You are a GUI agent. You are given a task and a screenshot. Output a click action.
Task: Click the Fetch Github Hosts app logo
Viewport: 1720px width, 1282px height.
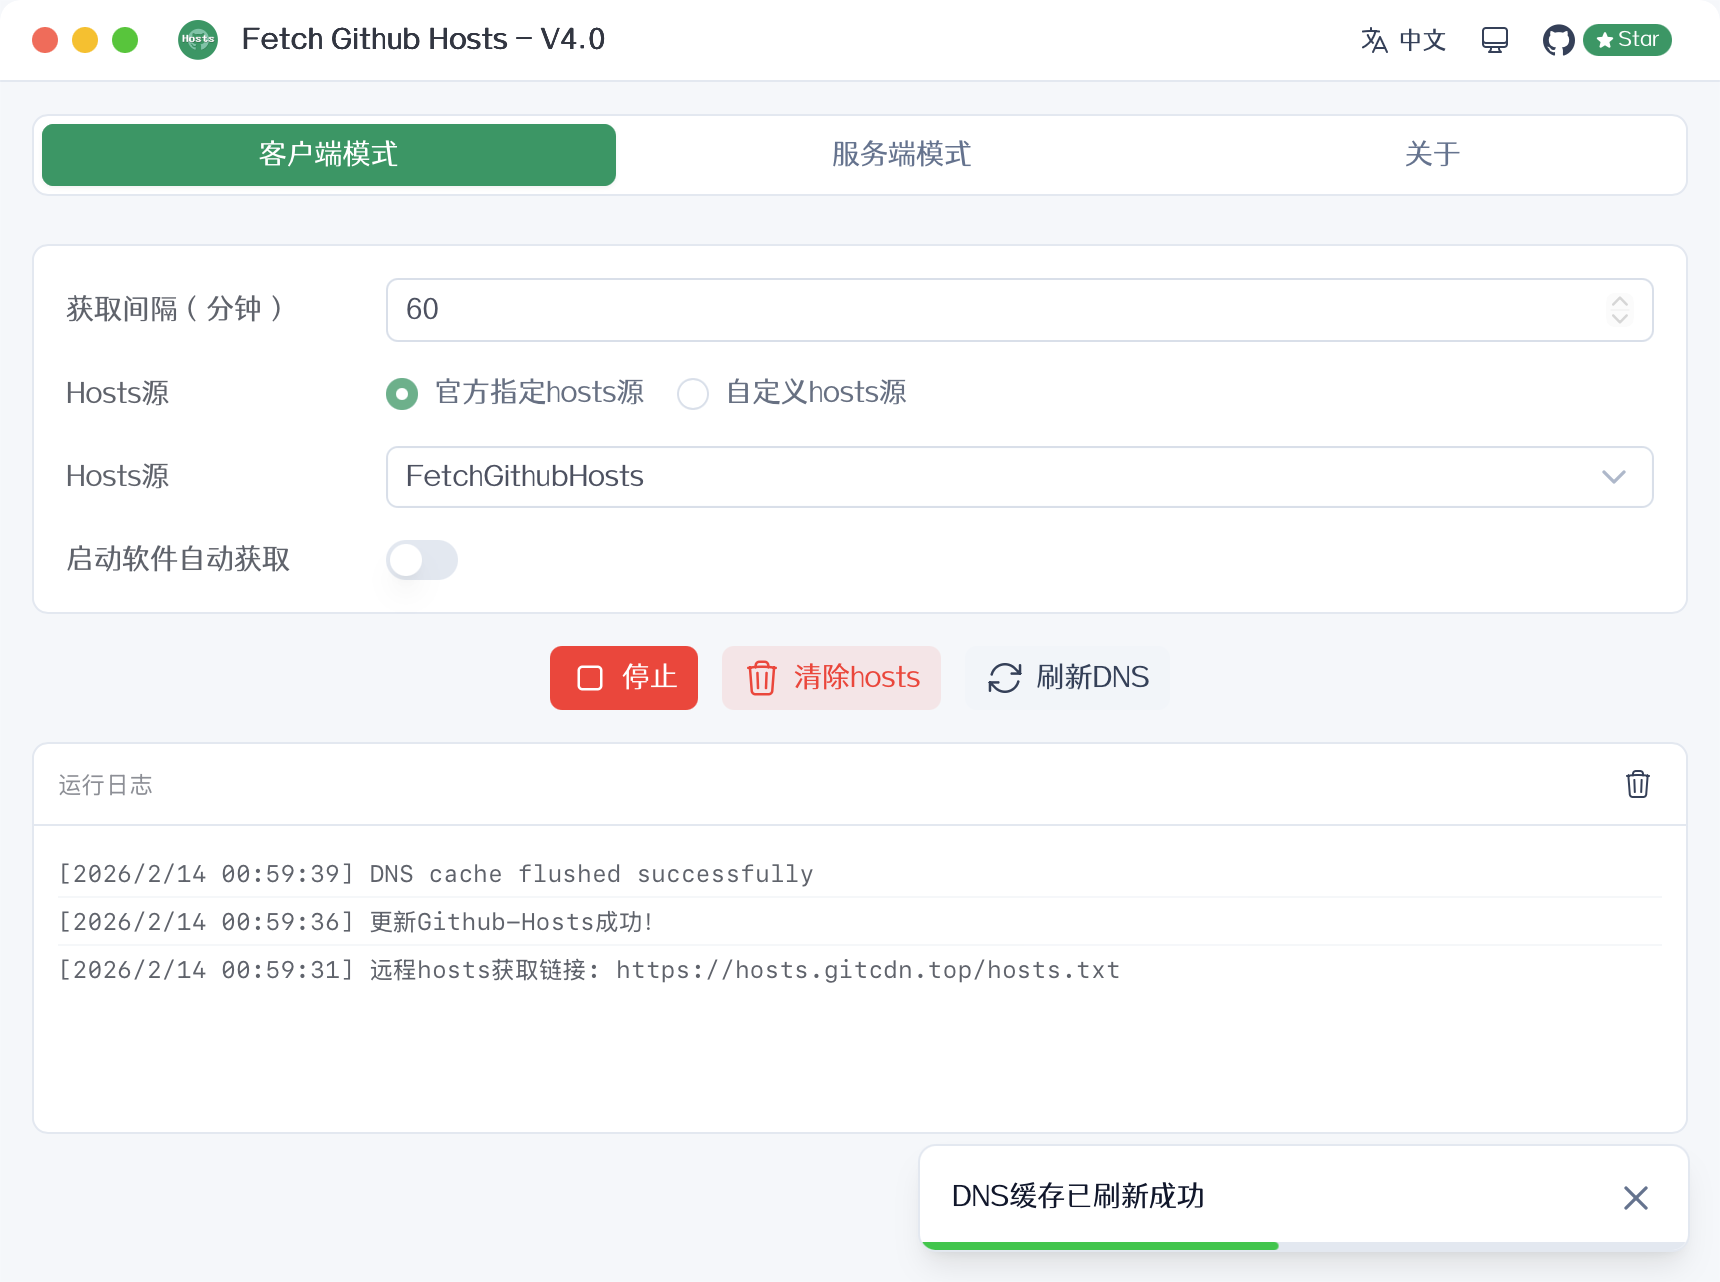pos(198,40)
